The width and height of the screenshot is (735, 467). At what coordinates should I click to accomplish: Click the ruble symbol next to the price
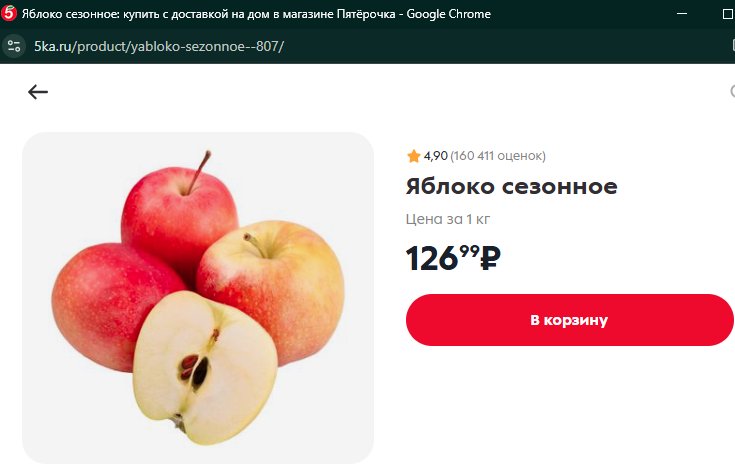490,258
